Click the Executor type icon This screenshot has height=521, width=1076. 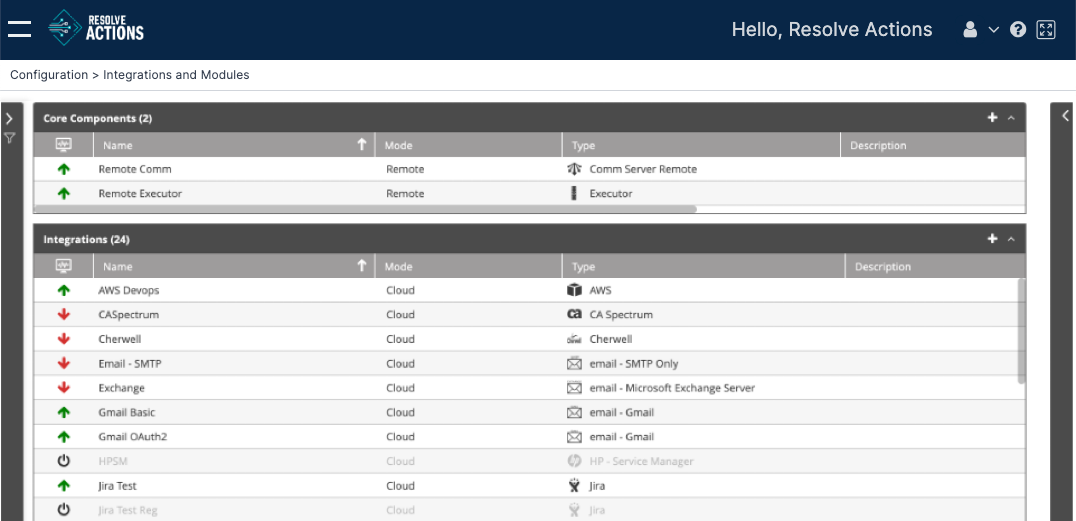(574, 194)
